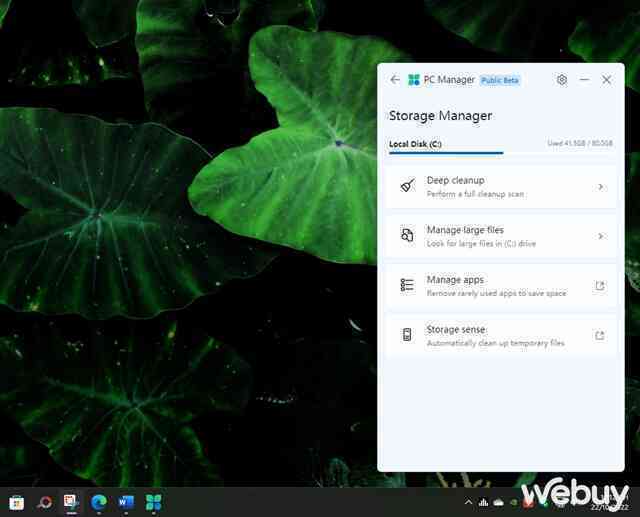
Task: Click 'Remove rarely used apps to save space' text
Action: [x=496, y=293]
